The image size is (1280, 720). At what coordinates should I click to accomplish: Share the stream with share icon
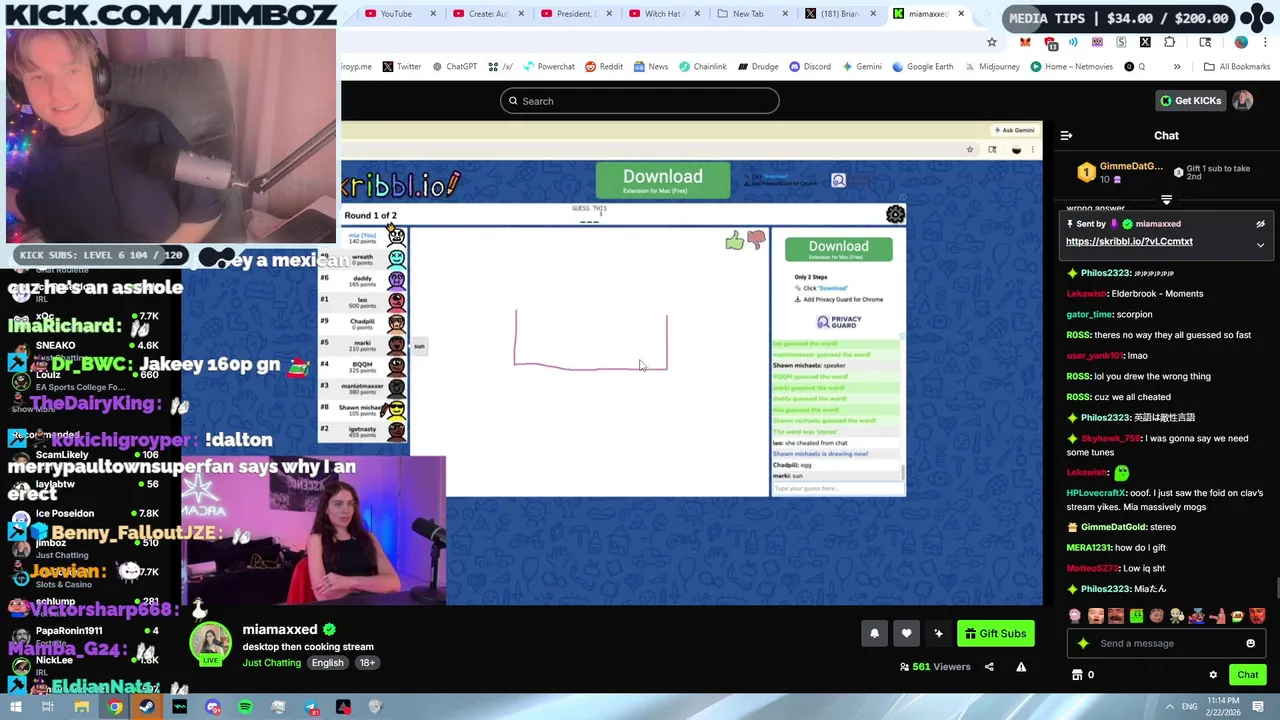[x=989, y=667]
